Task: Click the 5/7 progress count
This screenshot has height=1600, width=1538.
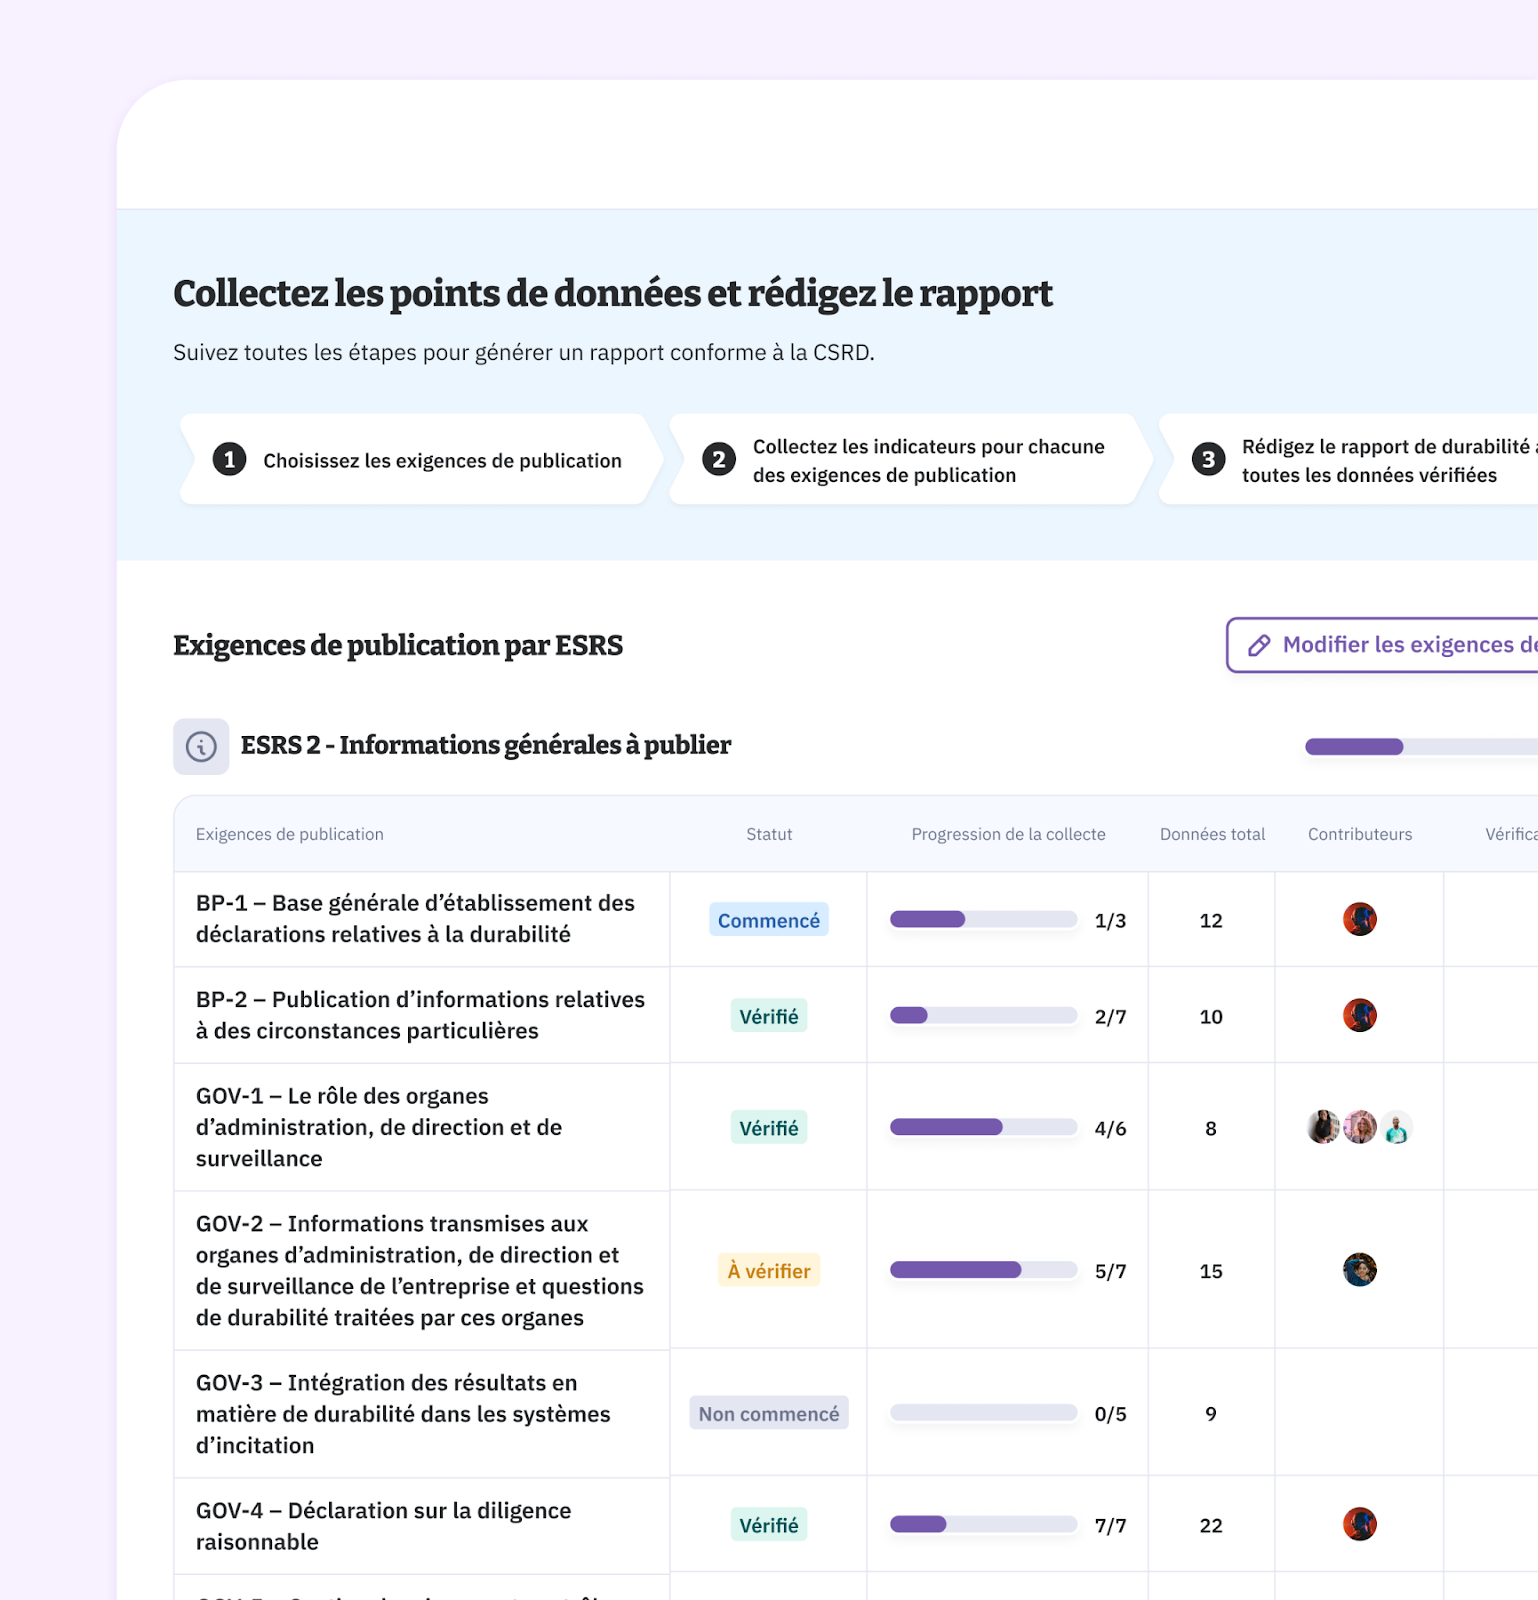Action: [x=1110, y=1272]
